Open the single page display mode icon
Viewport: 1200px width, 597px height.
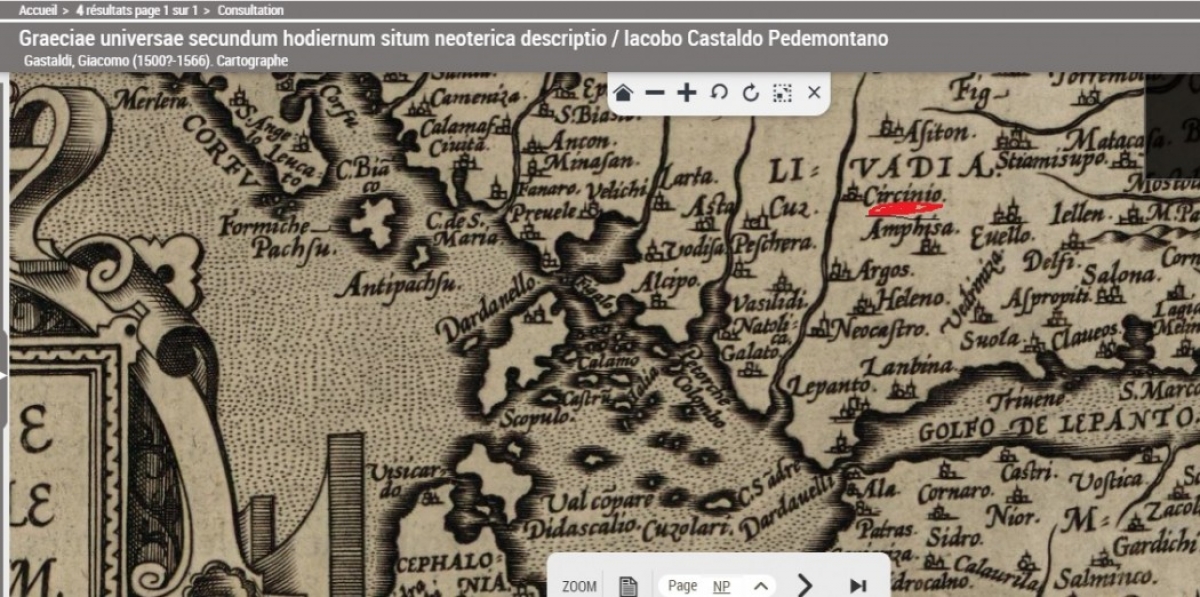[628, 586]
